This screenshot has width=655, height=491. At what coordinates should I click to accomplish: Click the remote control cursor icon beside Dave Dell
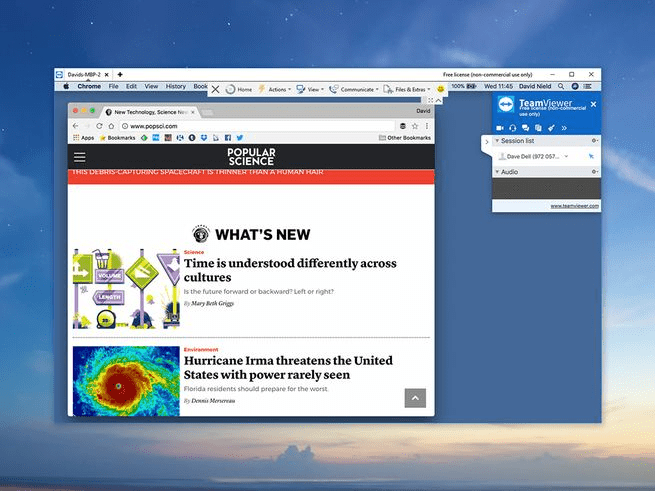click(x=590, y=157)
